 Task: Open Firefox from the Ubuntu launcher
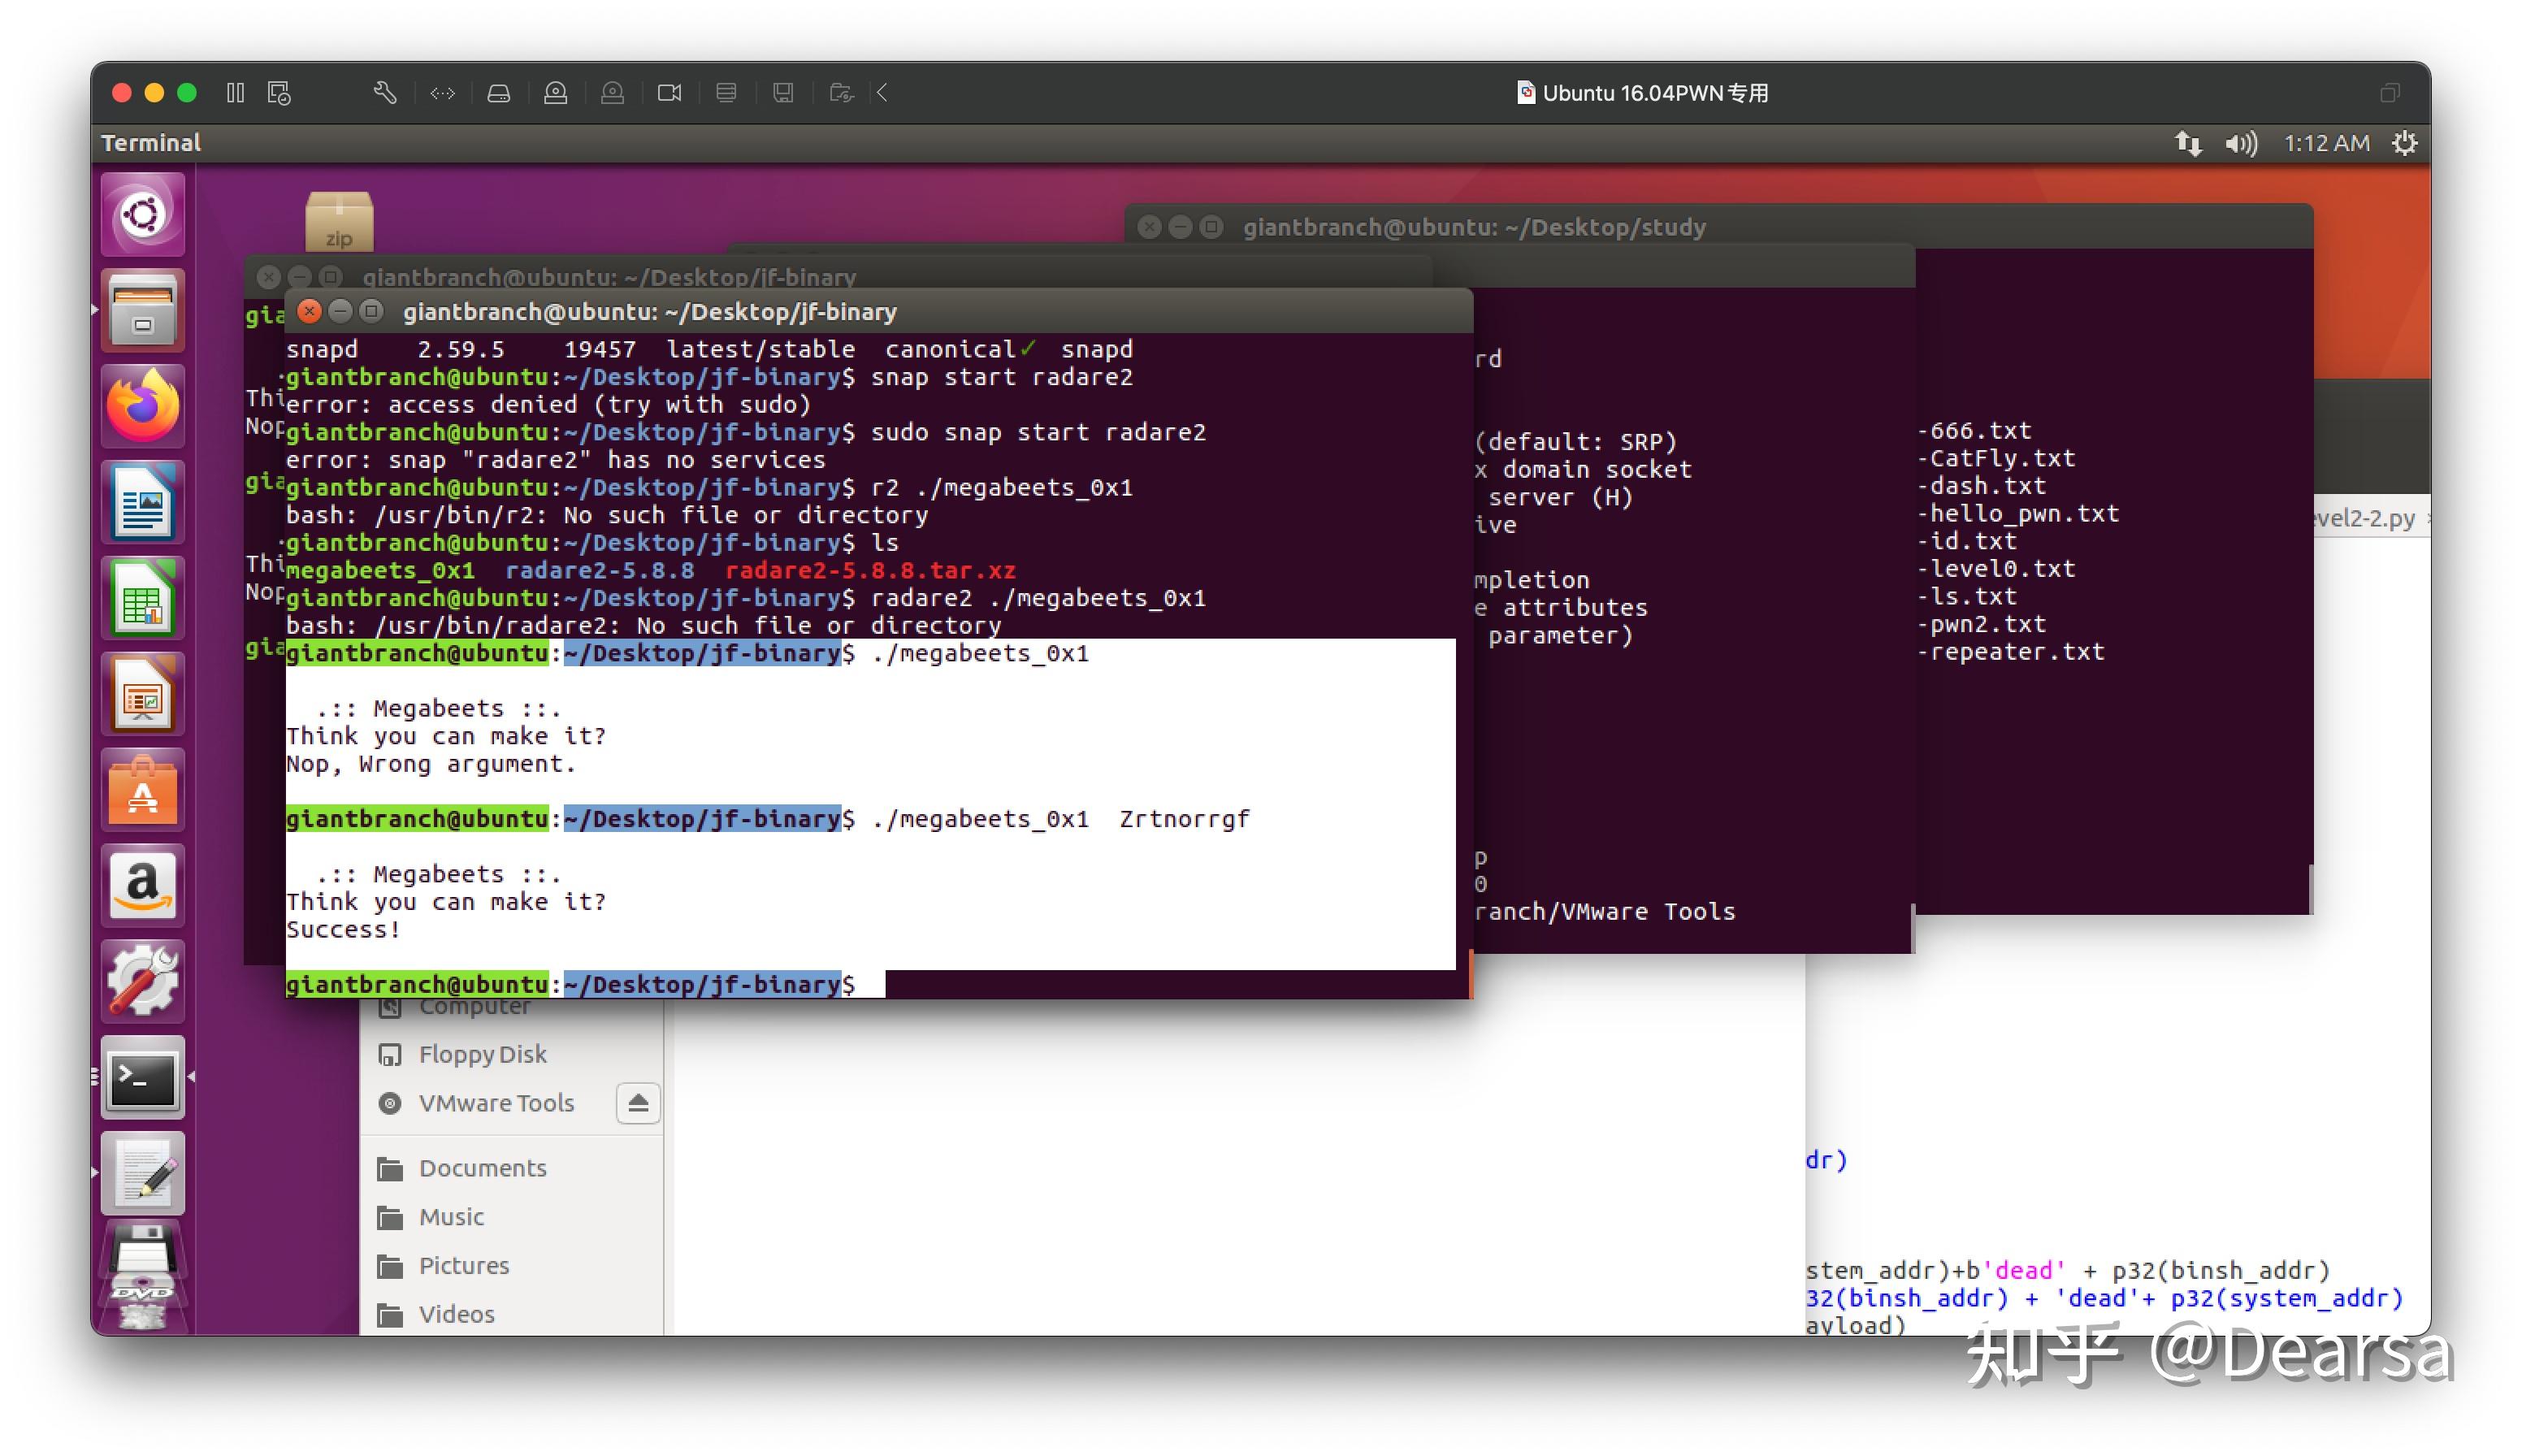point(142,405)
